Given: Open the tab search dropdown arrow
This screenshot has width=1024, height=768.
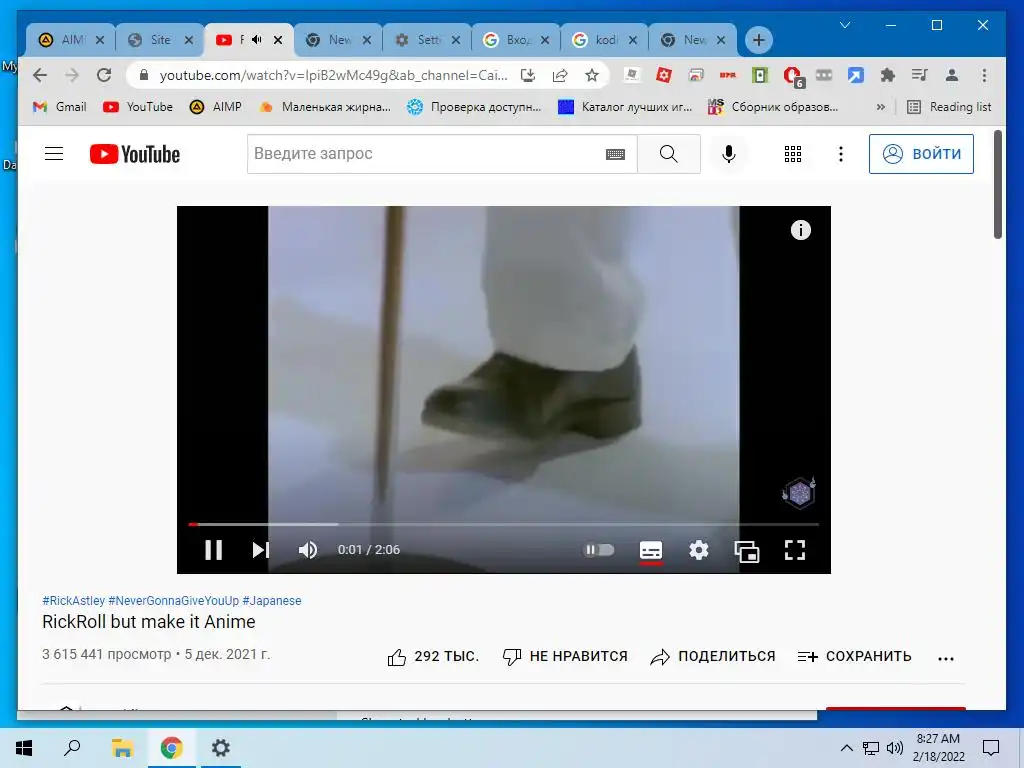Looking at the screenshot, I should [844, 25].
